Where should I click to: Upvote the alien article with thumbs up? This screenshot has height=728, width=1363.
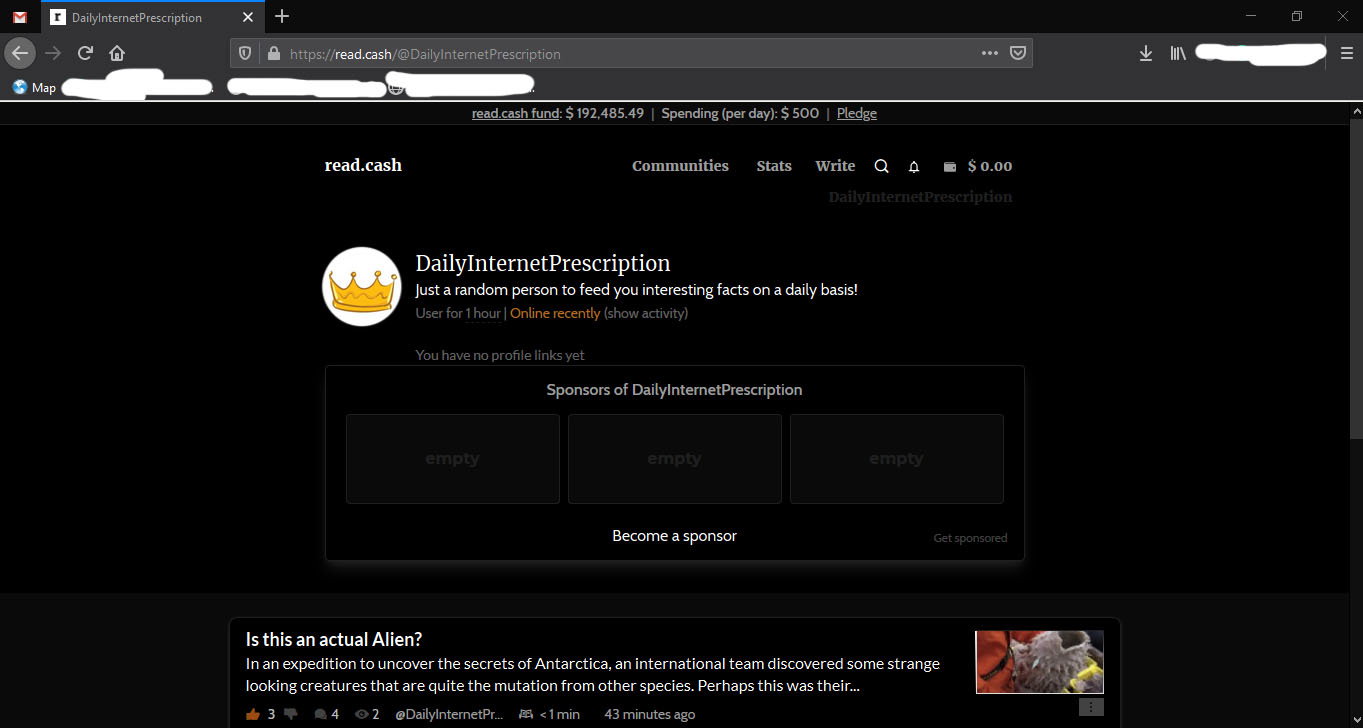253,714
